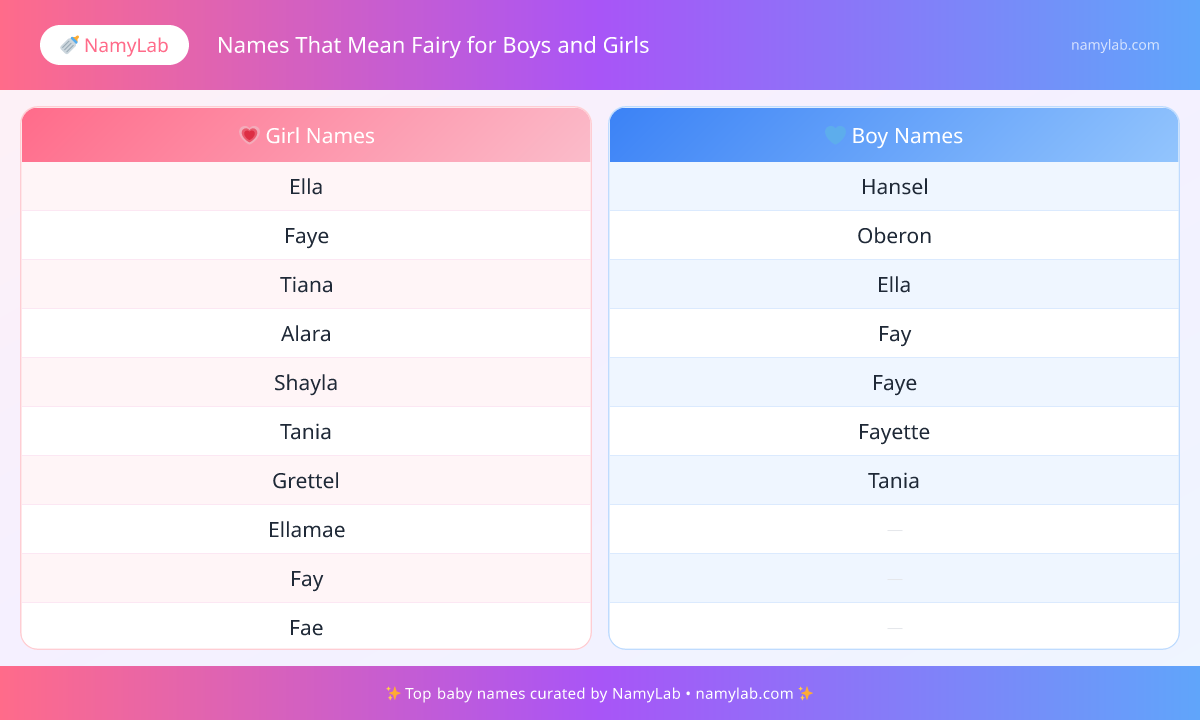The image size is (1200, 720).
Task: Click the pink heart icon beside Girl Names
Action: [x=250, y=135]
